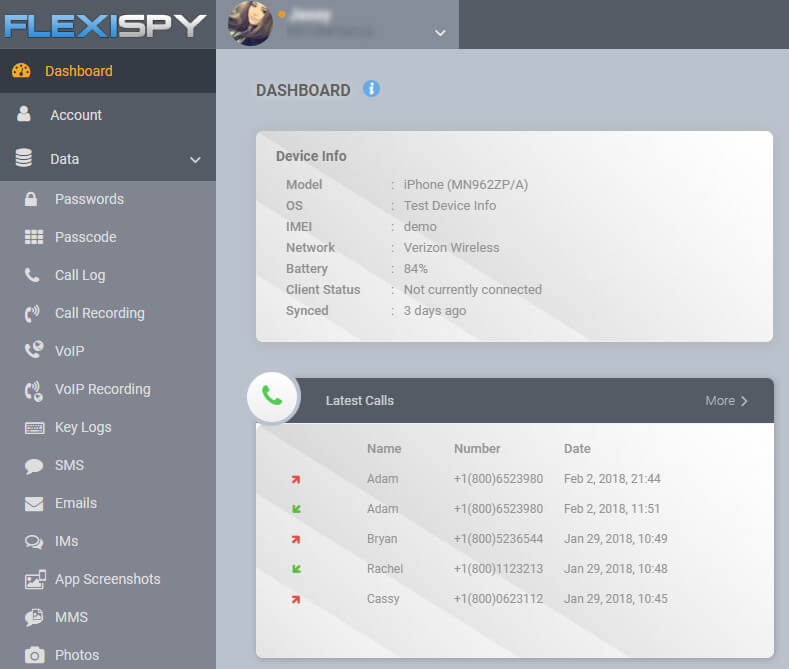Click the user profile avatar picture

click(250, 23)
